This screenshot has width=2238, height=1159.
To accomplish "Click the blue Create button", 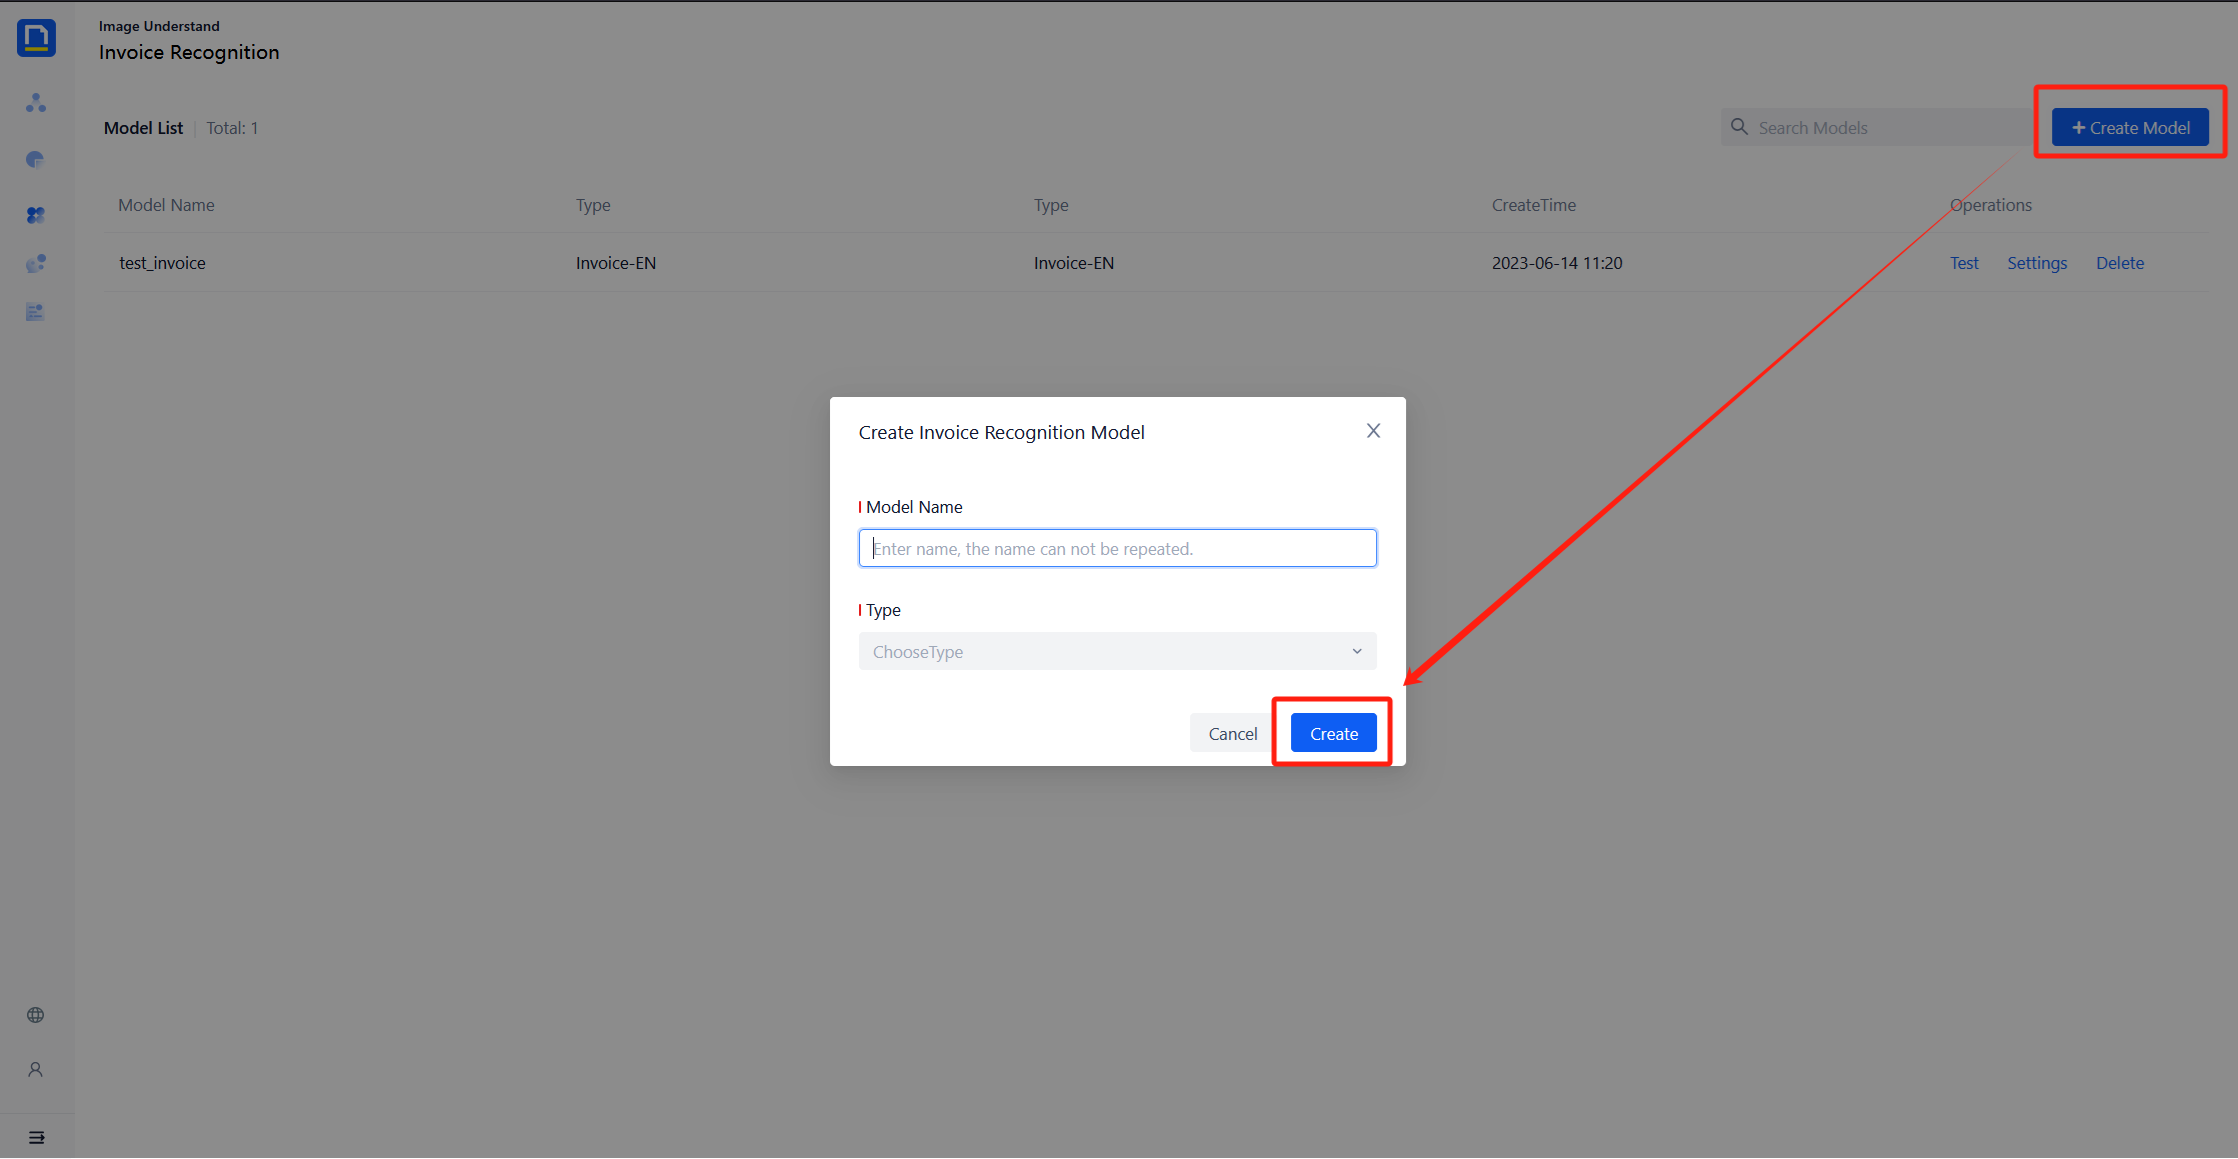I will [1333, 733].
